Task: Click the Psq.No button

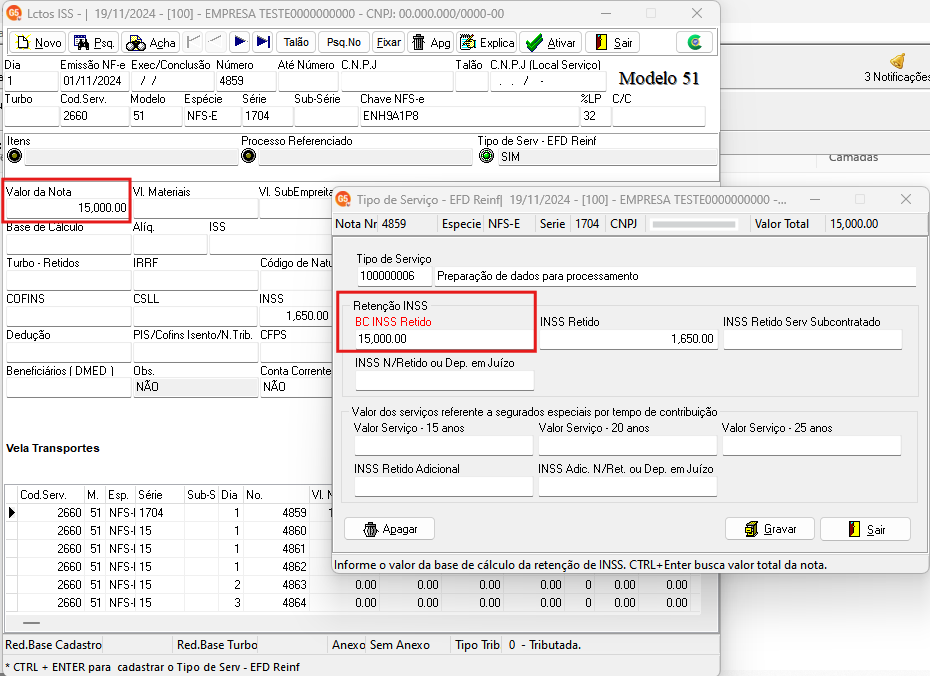Action: (x=343, y=42)
